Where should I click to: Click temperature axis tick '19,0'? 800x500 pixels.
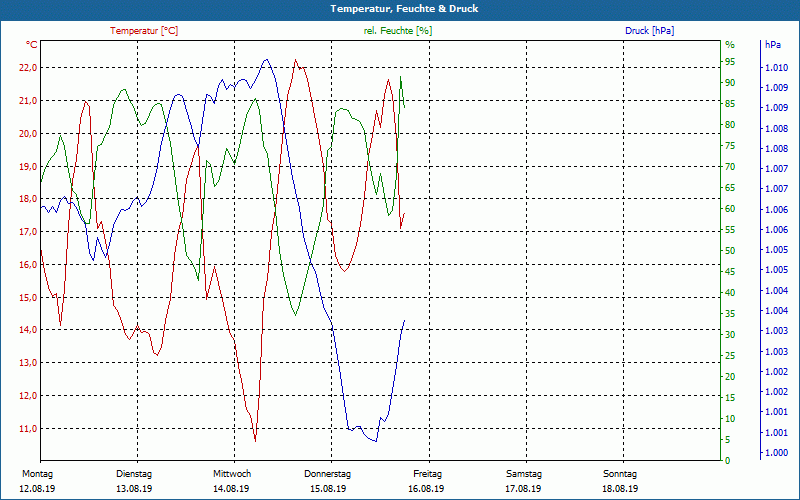point(29,166)
